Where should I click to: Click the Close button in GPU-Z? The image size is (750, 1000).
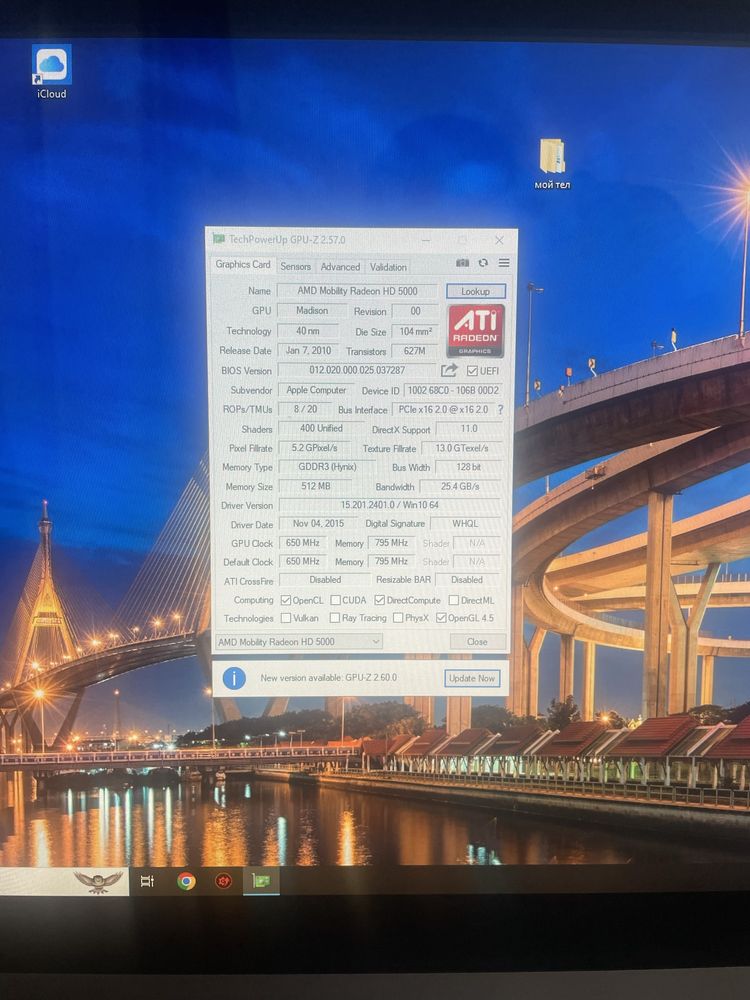[477, 642]
